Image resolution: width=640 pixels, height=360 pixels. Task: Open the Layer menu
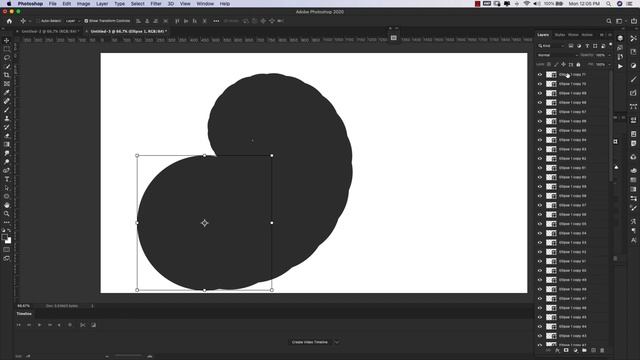102,4
